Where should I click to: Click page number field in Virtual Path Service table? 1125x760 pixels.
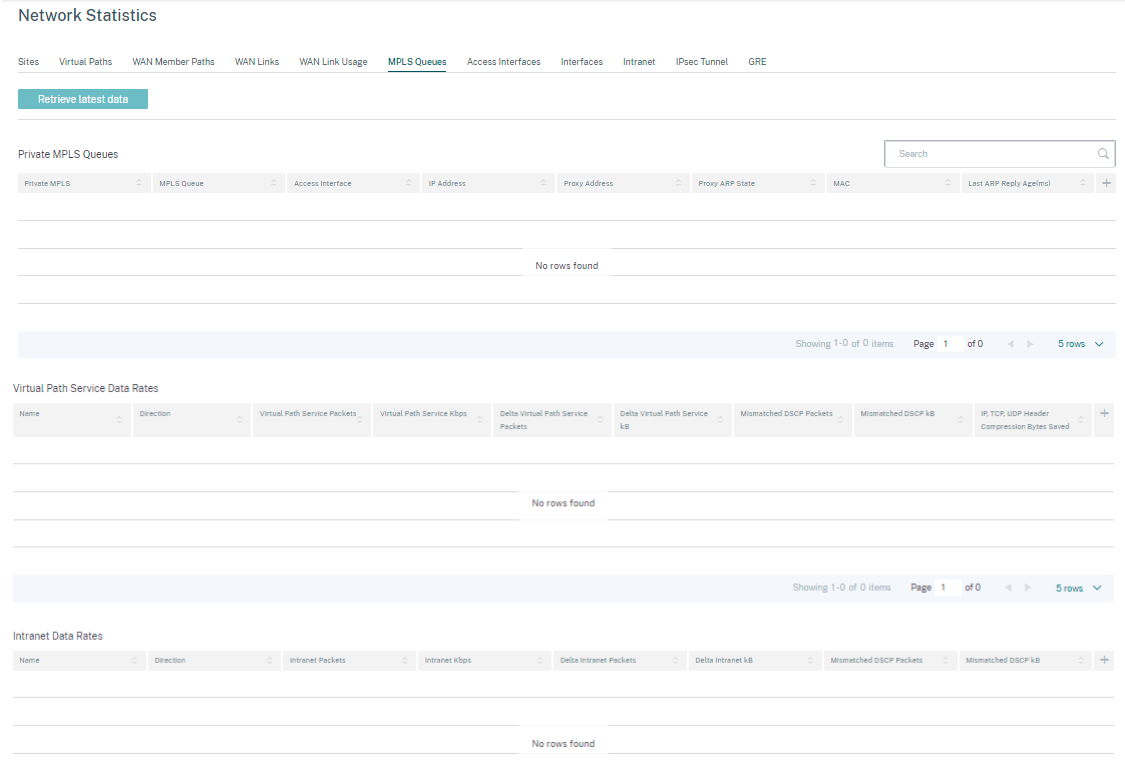pyautogui.click(x=947, y=588)
